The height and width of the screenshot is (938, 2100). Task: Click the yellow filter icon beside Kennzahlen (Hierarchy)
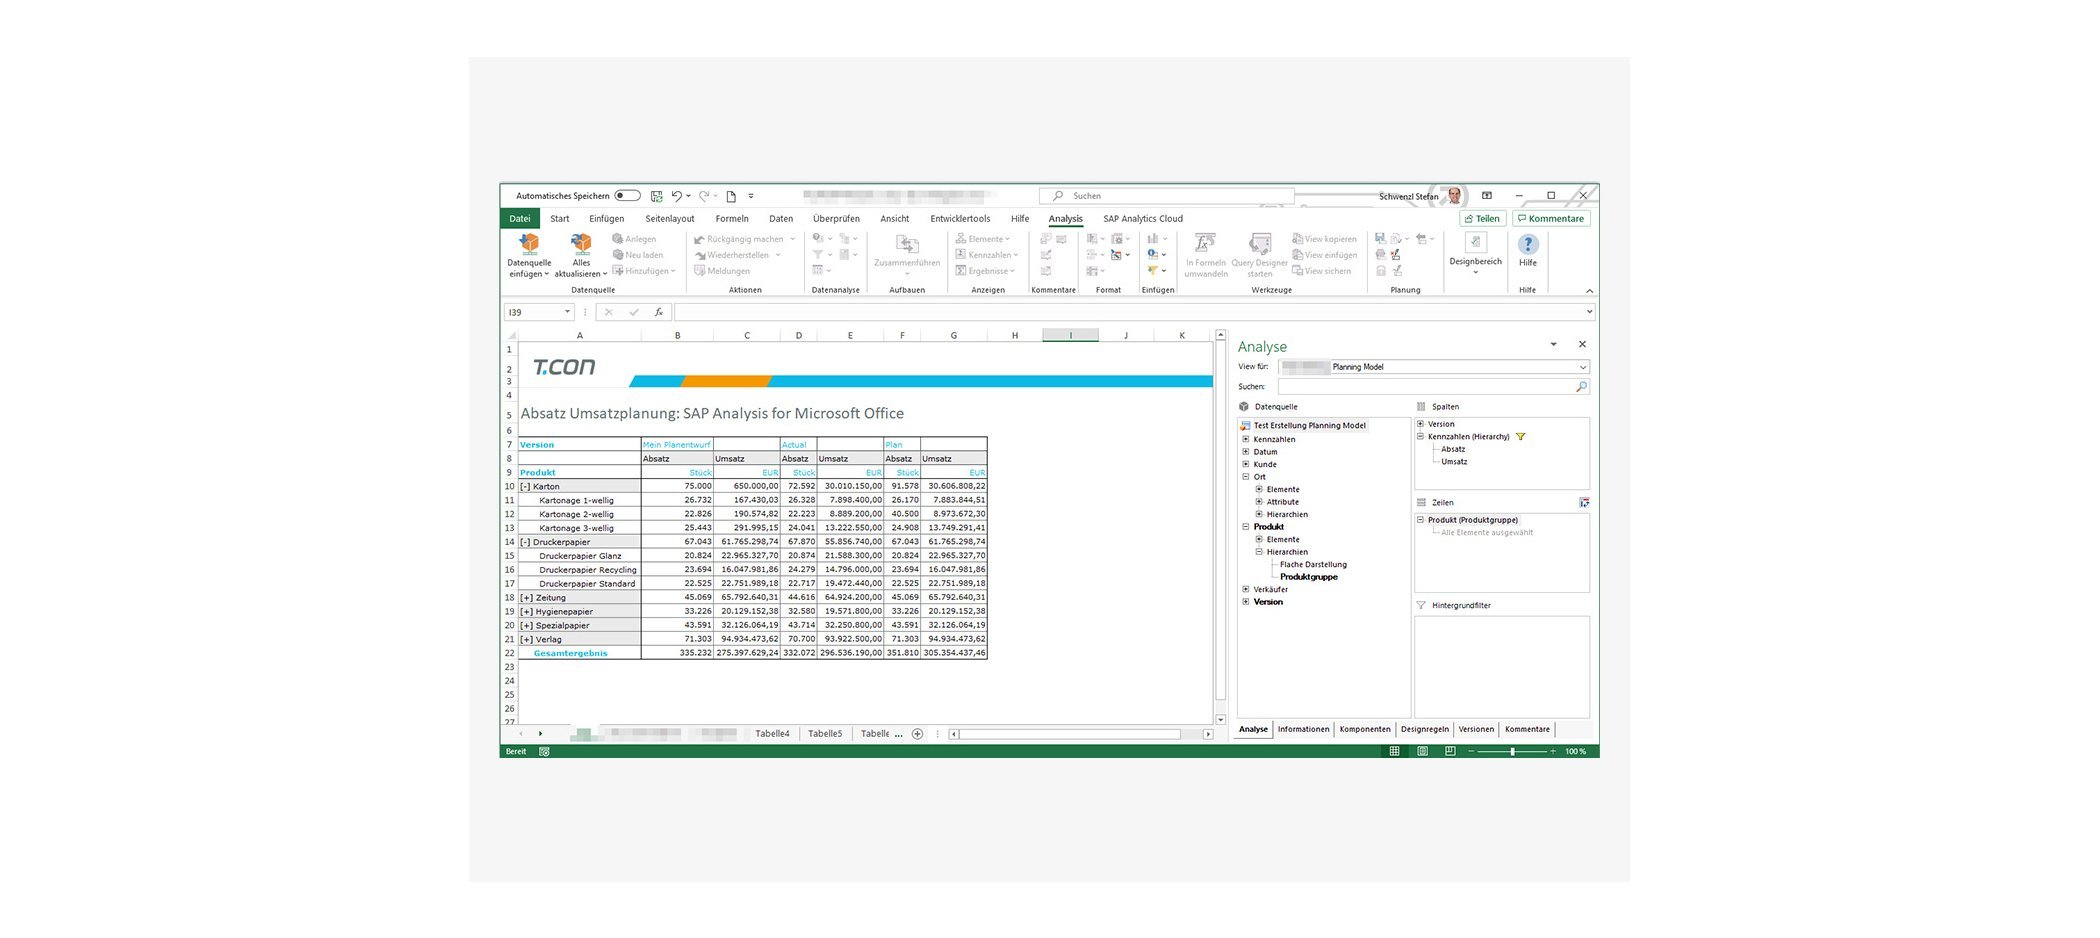coord(1520,437)
